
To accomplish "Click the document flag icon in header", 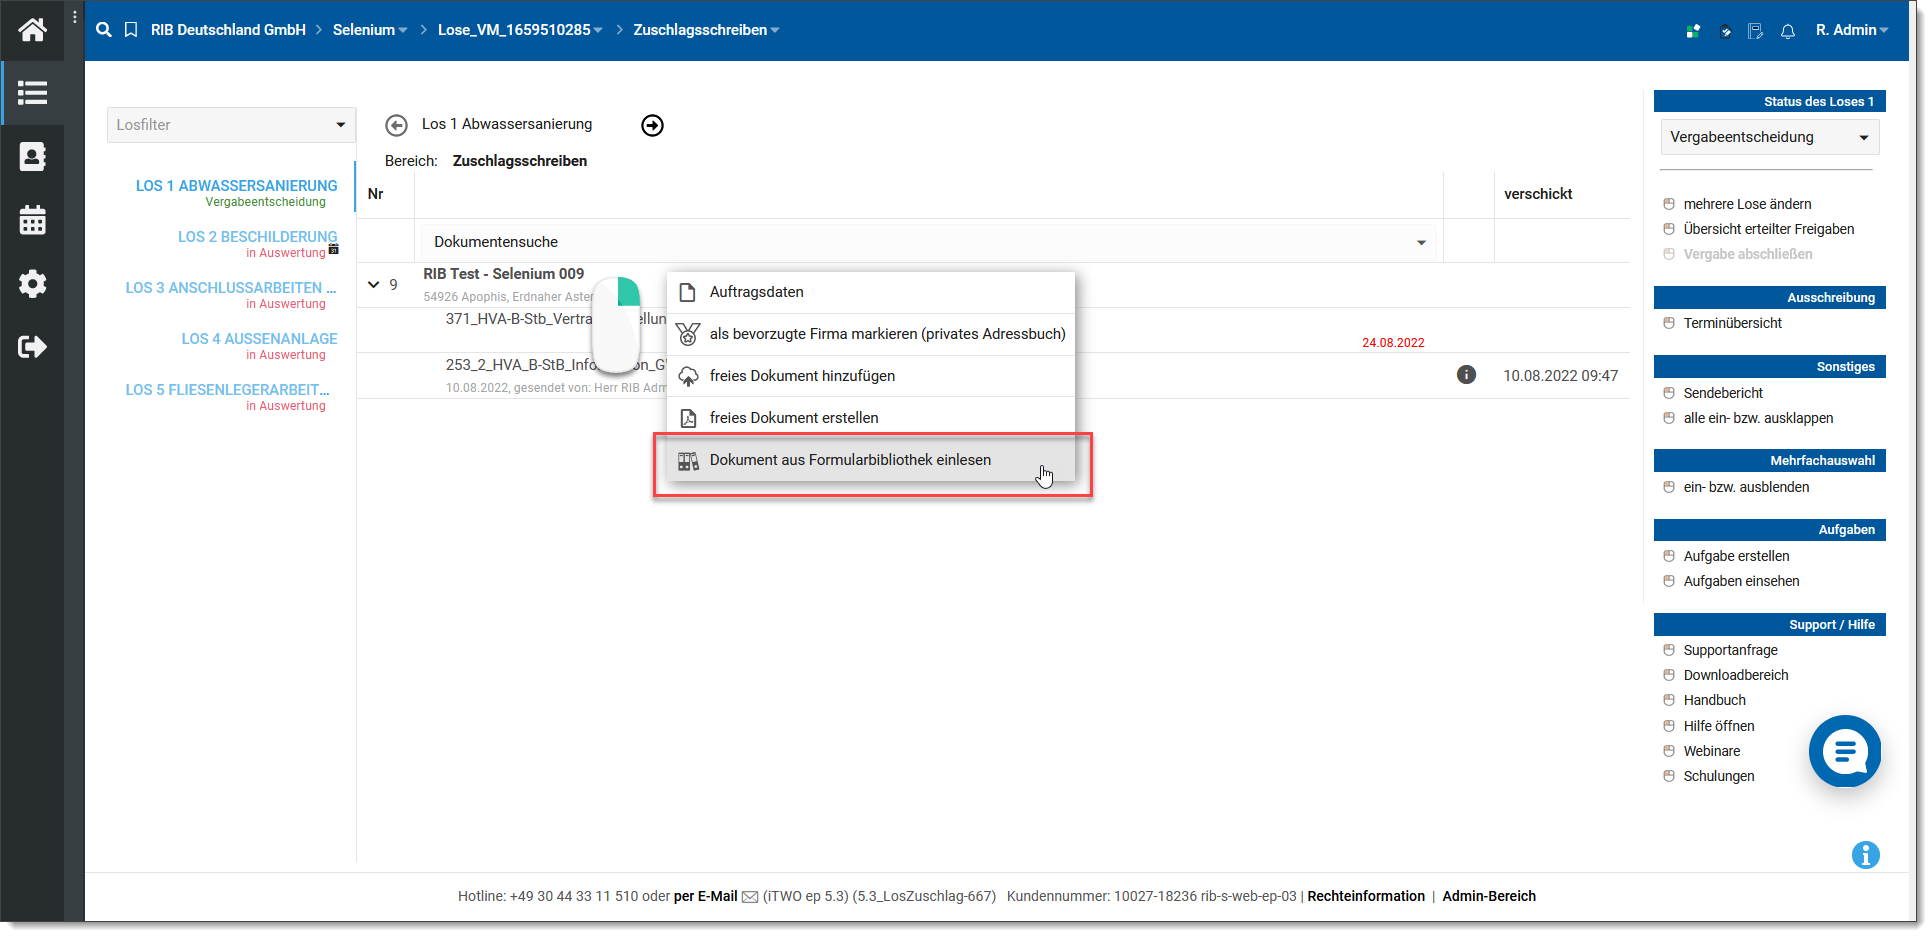I will click(x=1755, y=31).
